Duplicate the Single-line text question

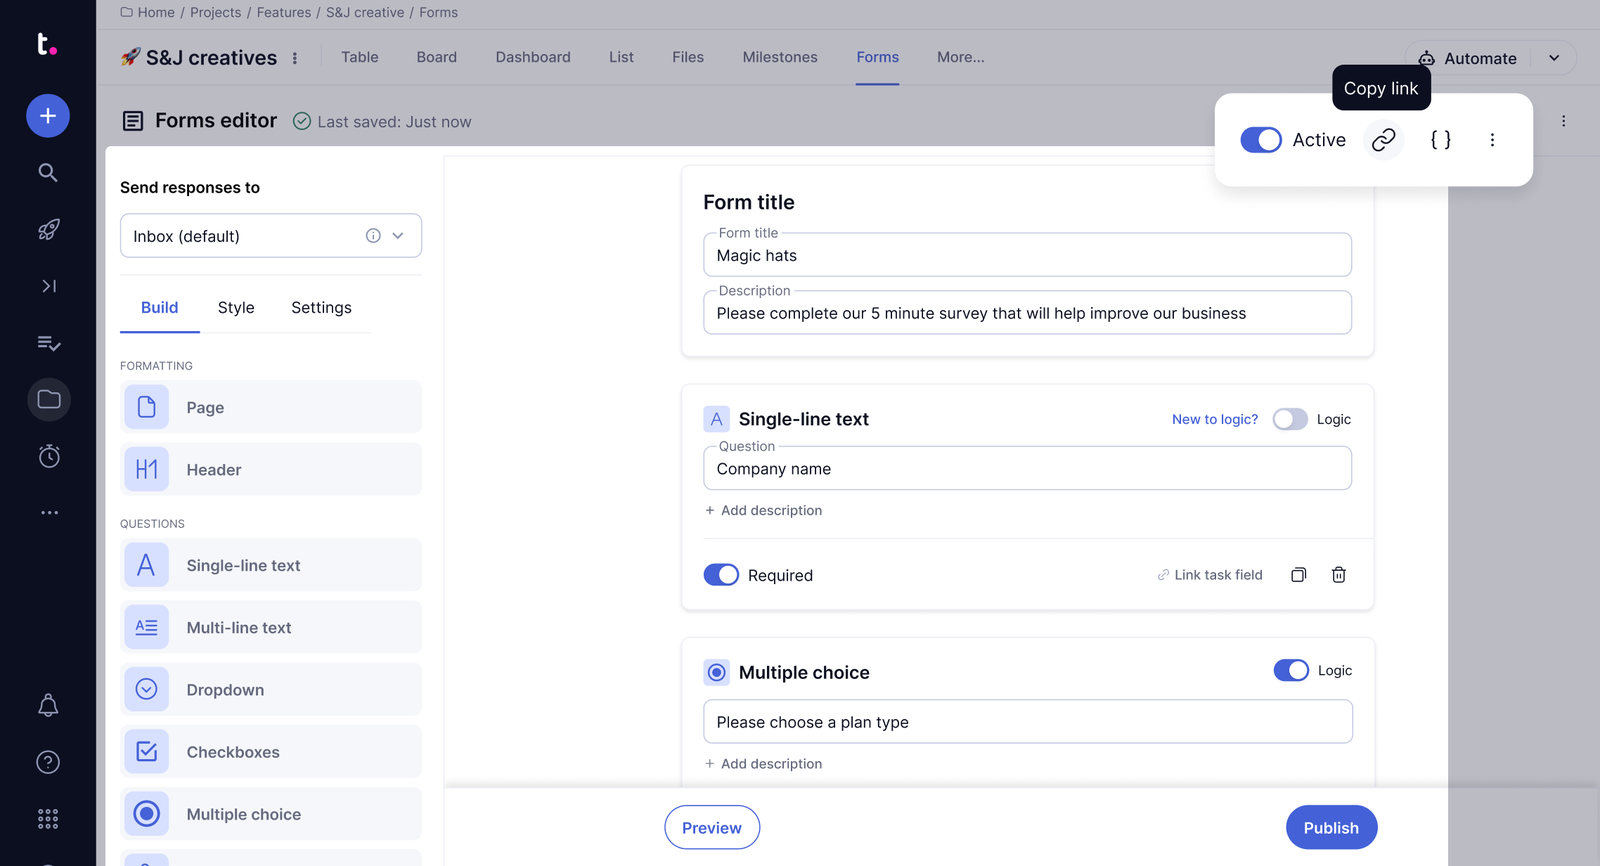click(x=1298, y=575)
